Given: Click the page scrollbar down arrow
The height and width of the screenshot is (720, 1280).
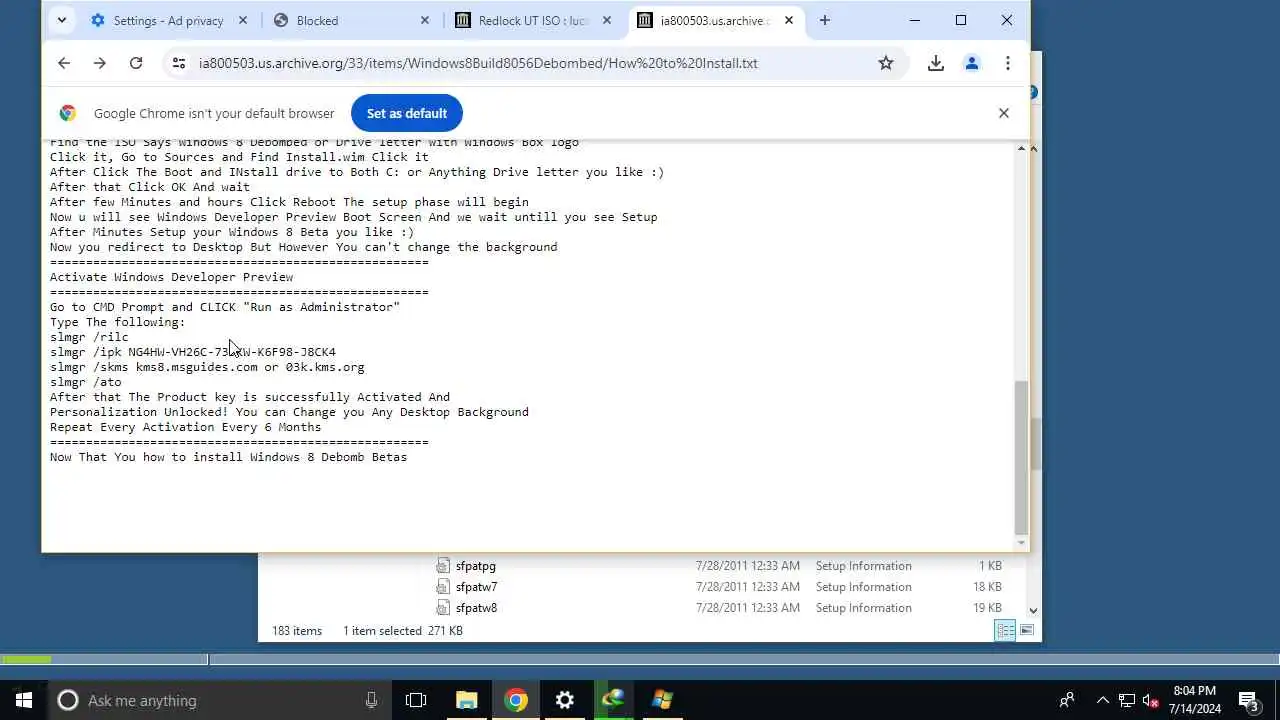Looking at the screenshot, I should click(1021, 543).
